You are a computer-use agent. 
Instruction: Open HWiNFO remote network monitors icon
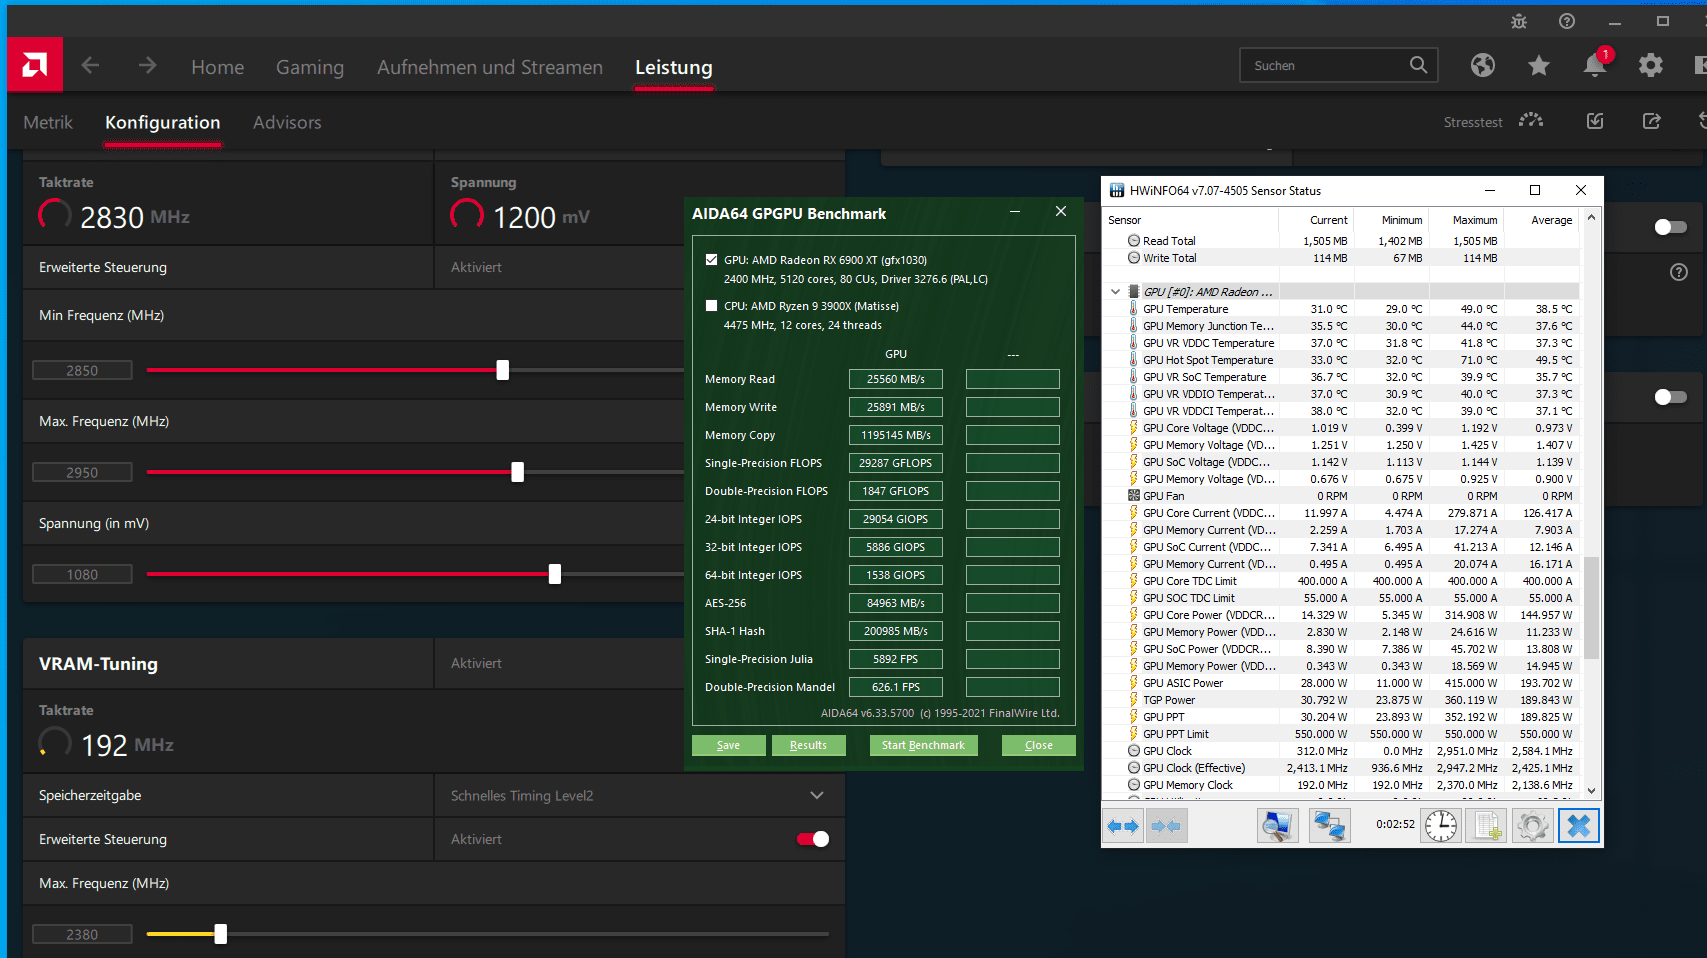click(1329, 826)
